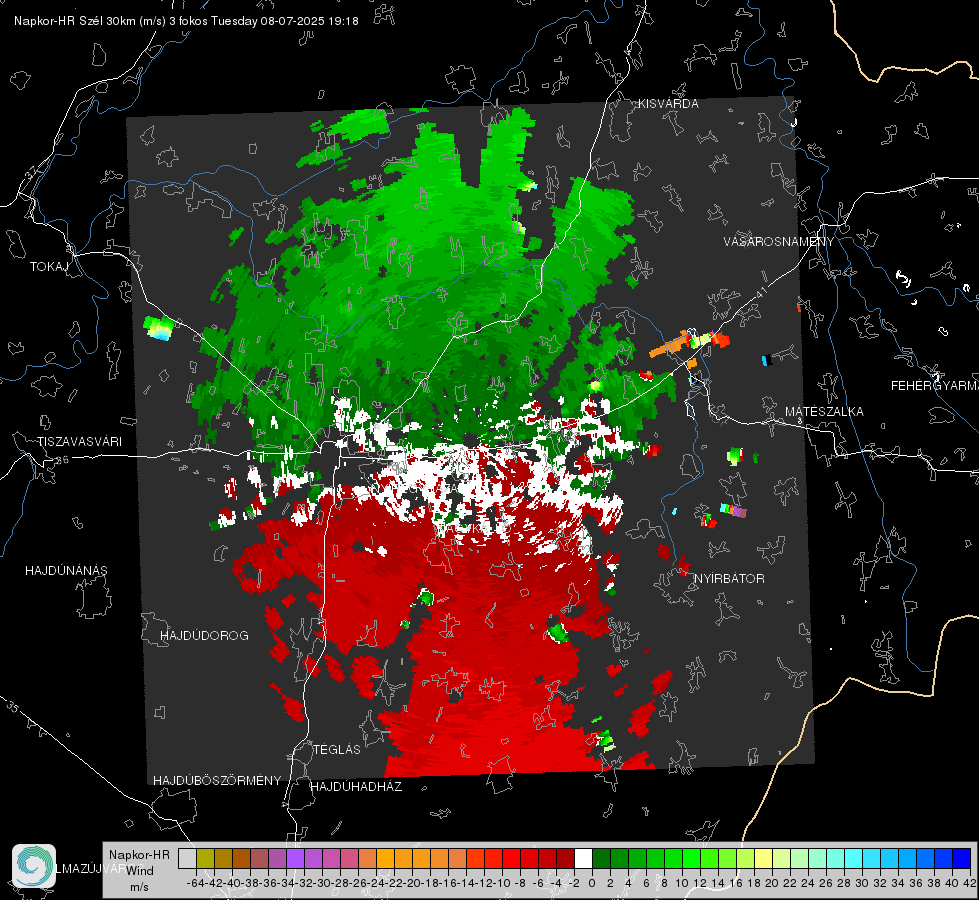Click the -64 value on the legend scale
The width and height of the screenshot is (979, 900).
[x=195, y=883]
